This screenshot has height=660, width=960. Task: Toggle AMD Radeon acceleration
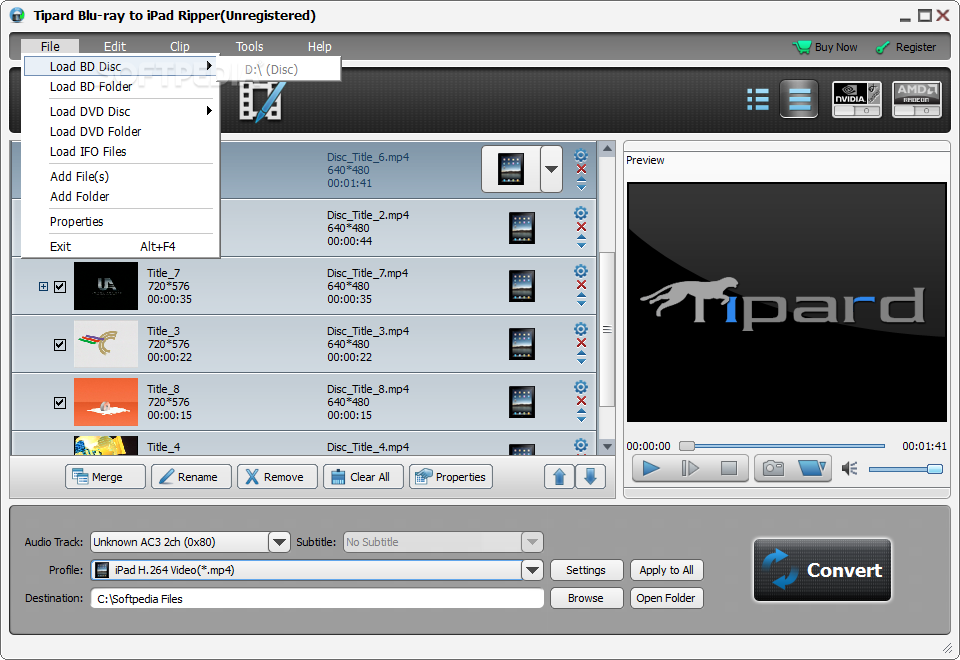[x=917, y=99]
